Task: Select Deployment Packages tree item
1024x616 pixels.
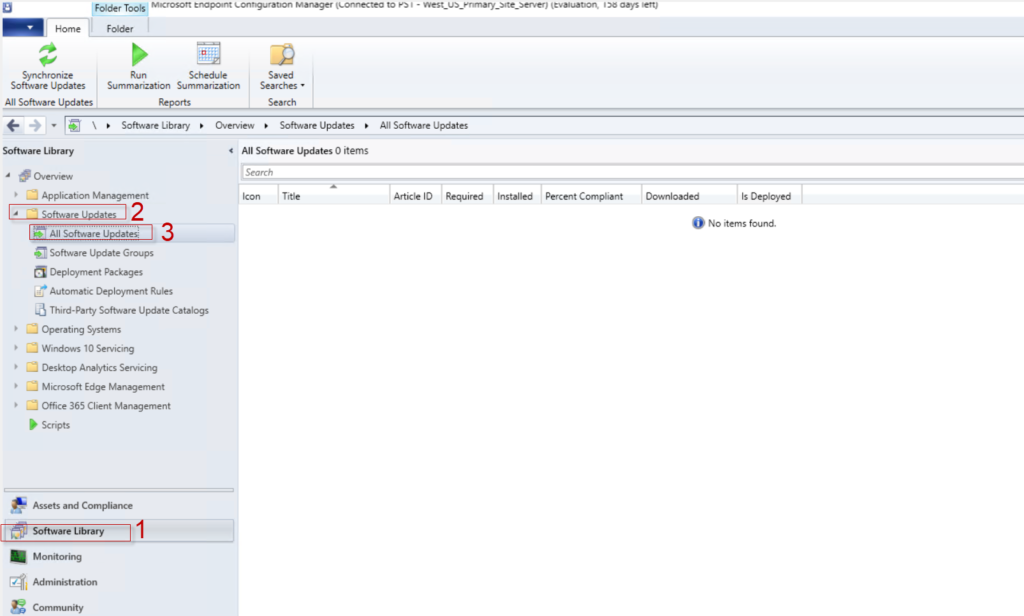Action: [96, 272]
